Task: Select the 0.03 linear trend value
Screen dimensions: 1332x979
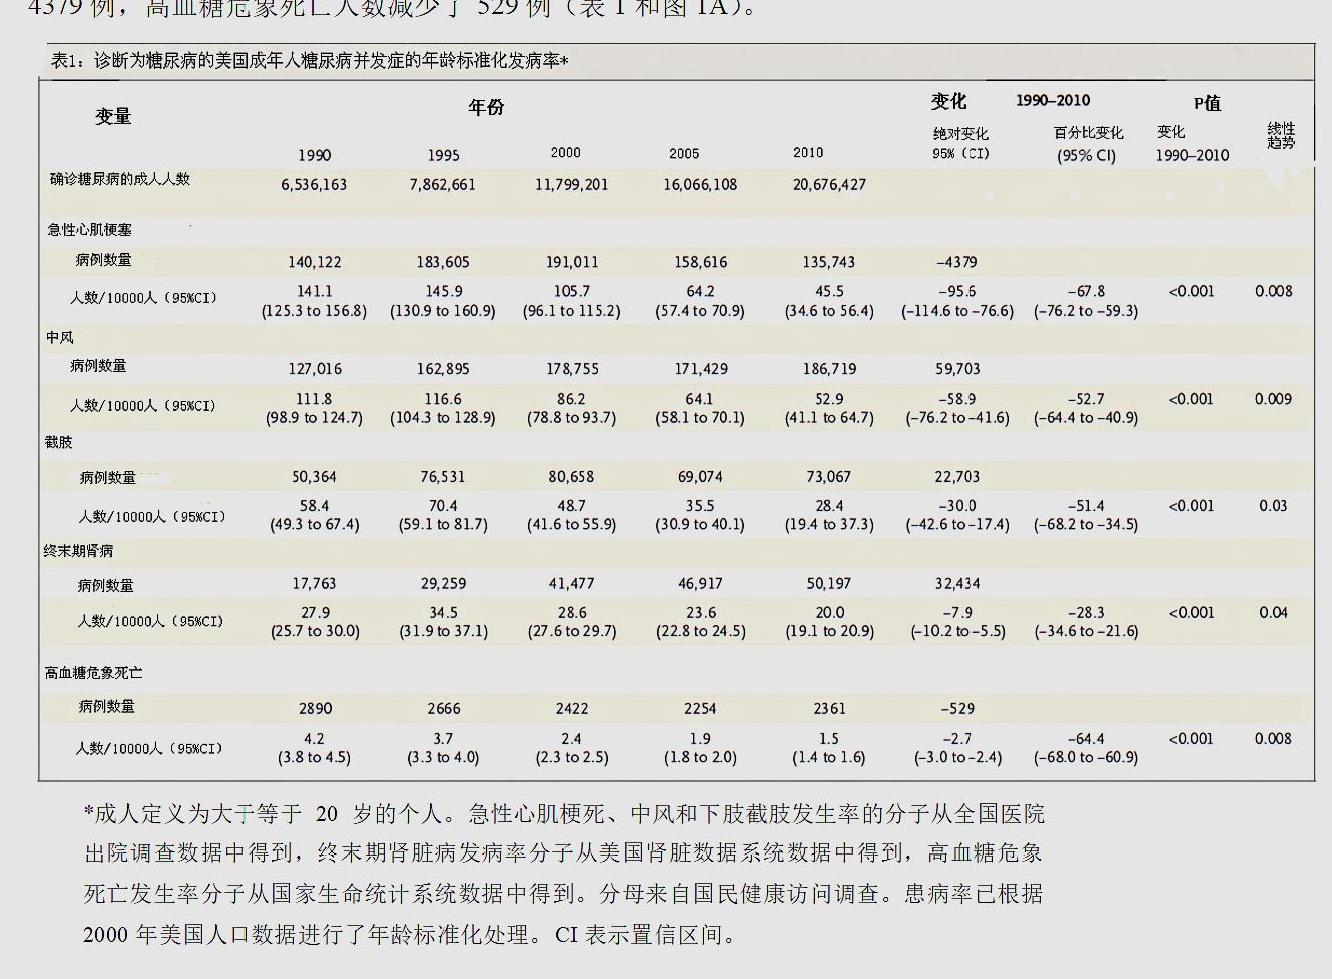Action: [x=1273, y=506]
